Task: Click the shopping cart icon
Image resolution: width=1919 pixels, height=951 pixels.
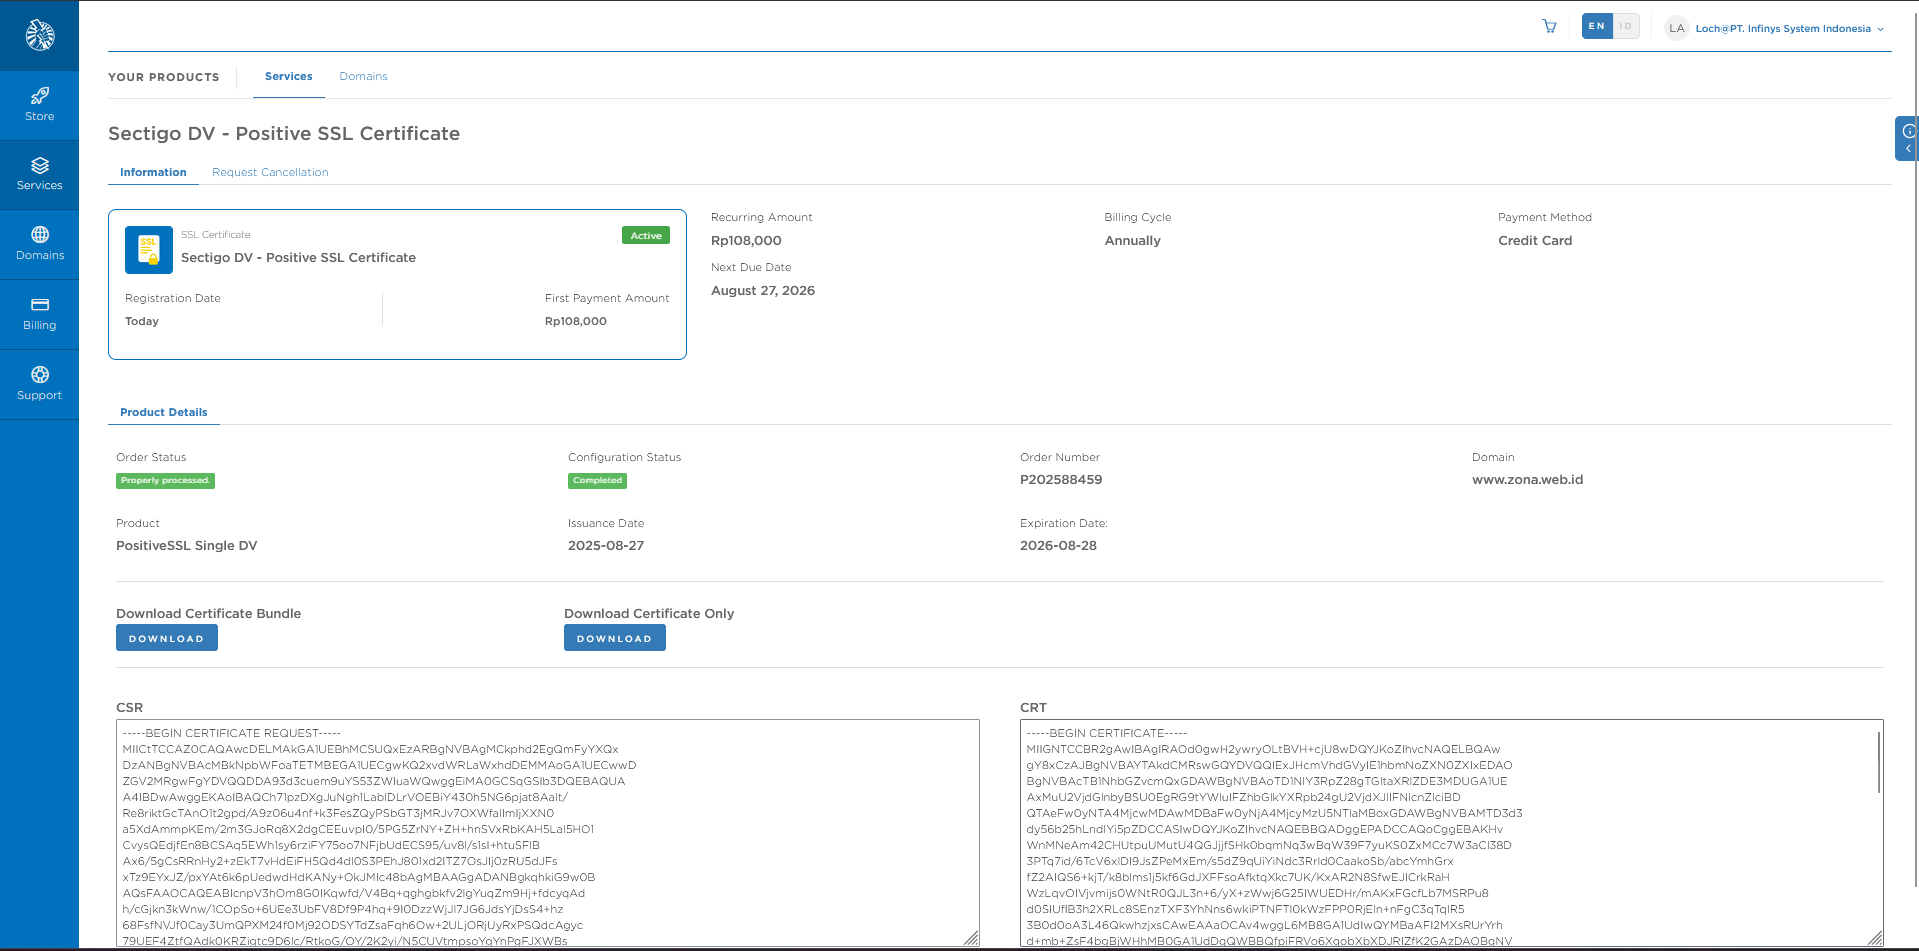Action: click(x=1548, y=27)
